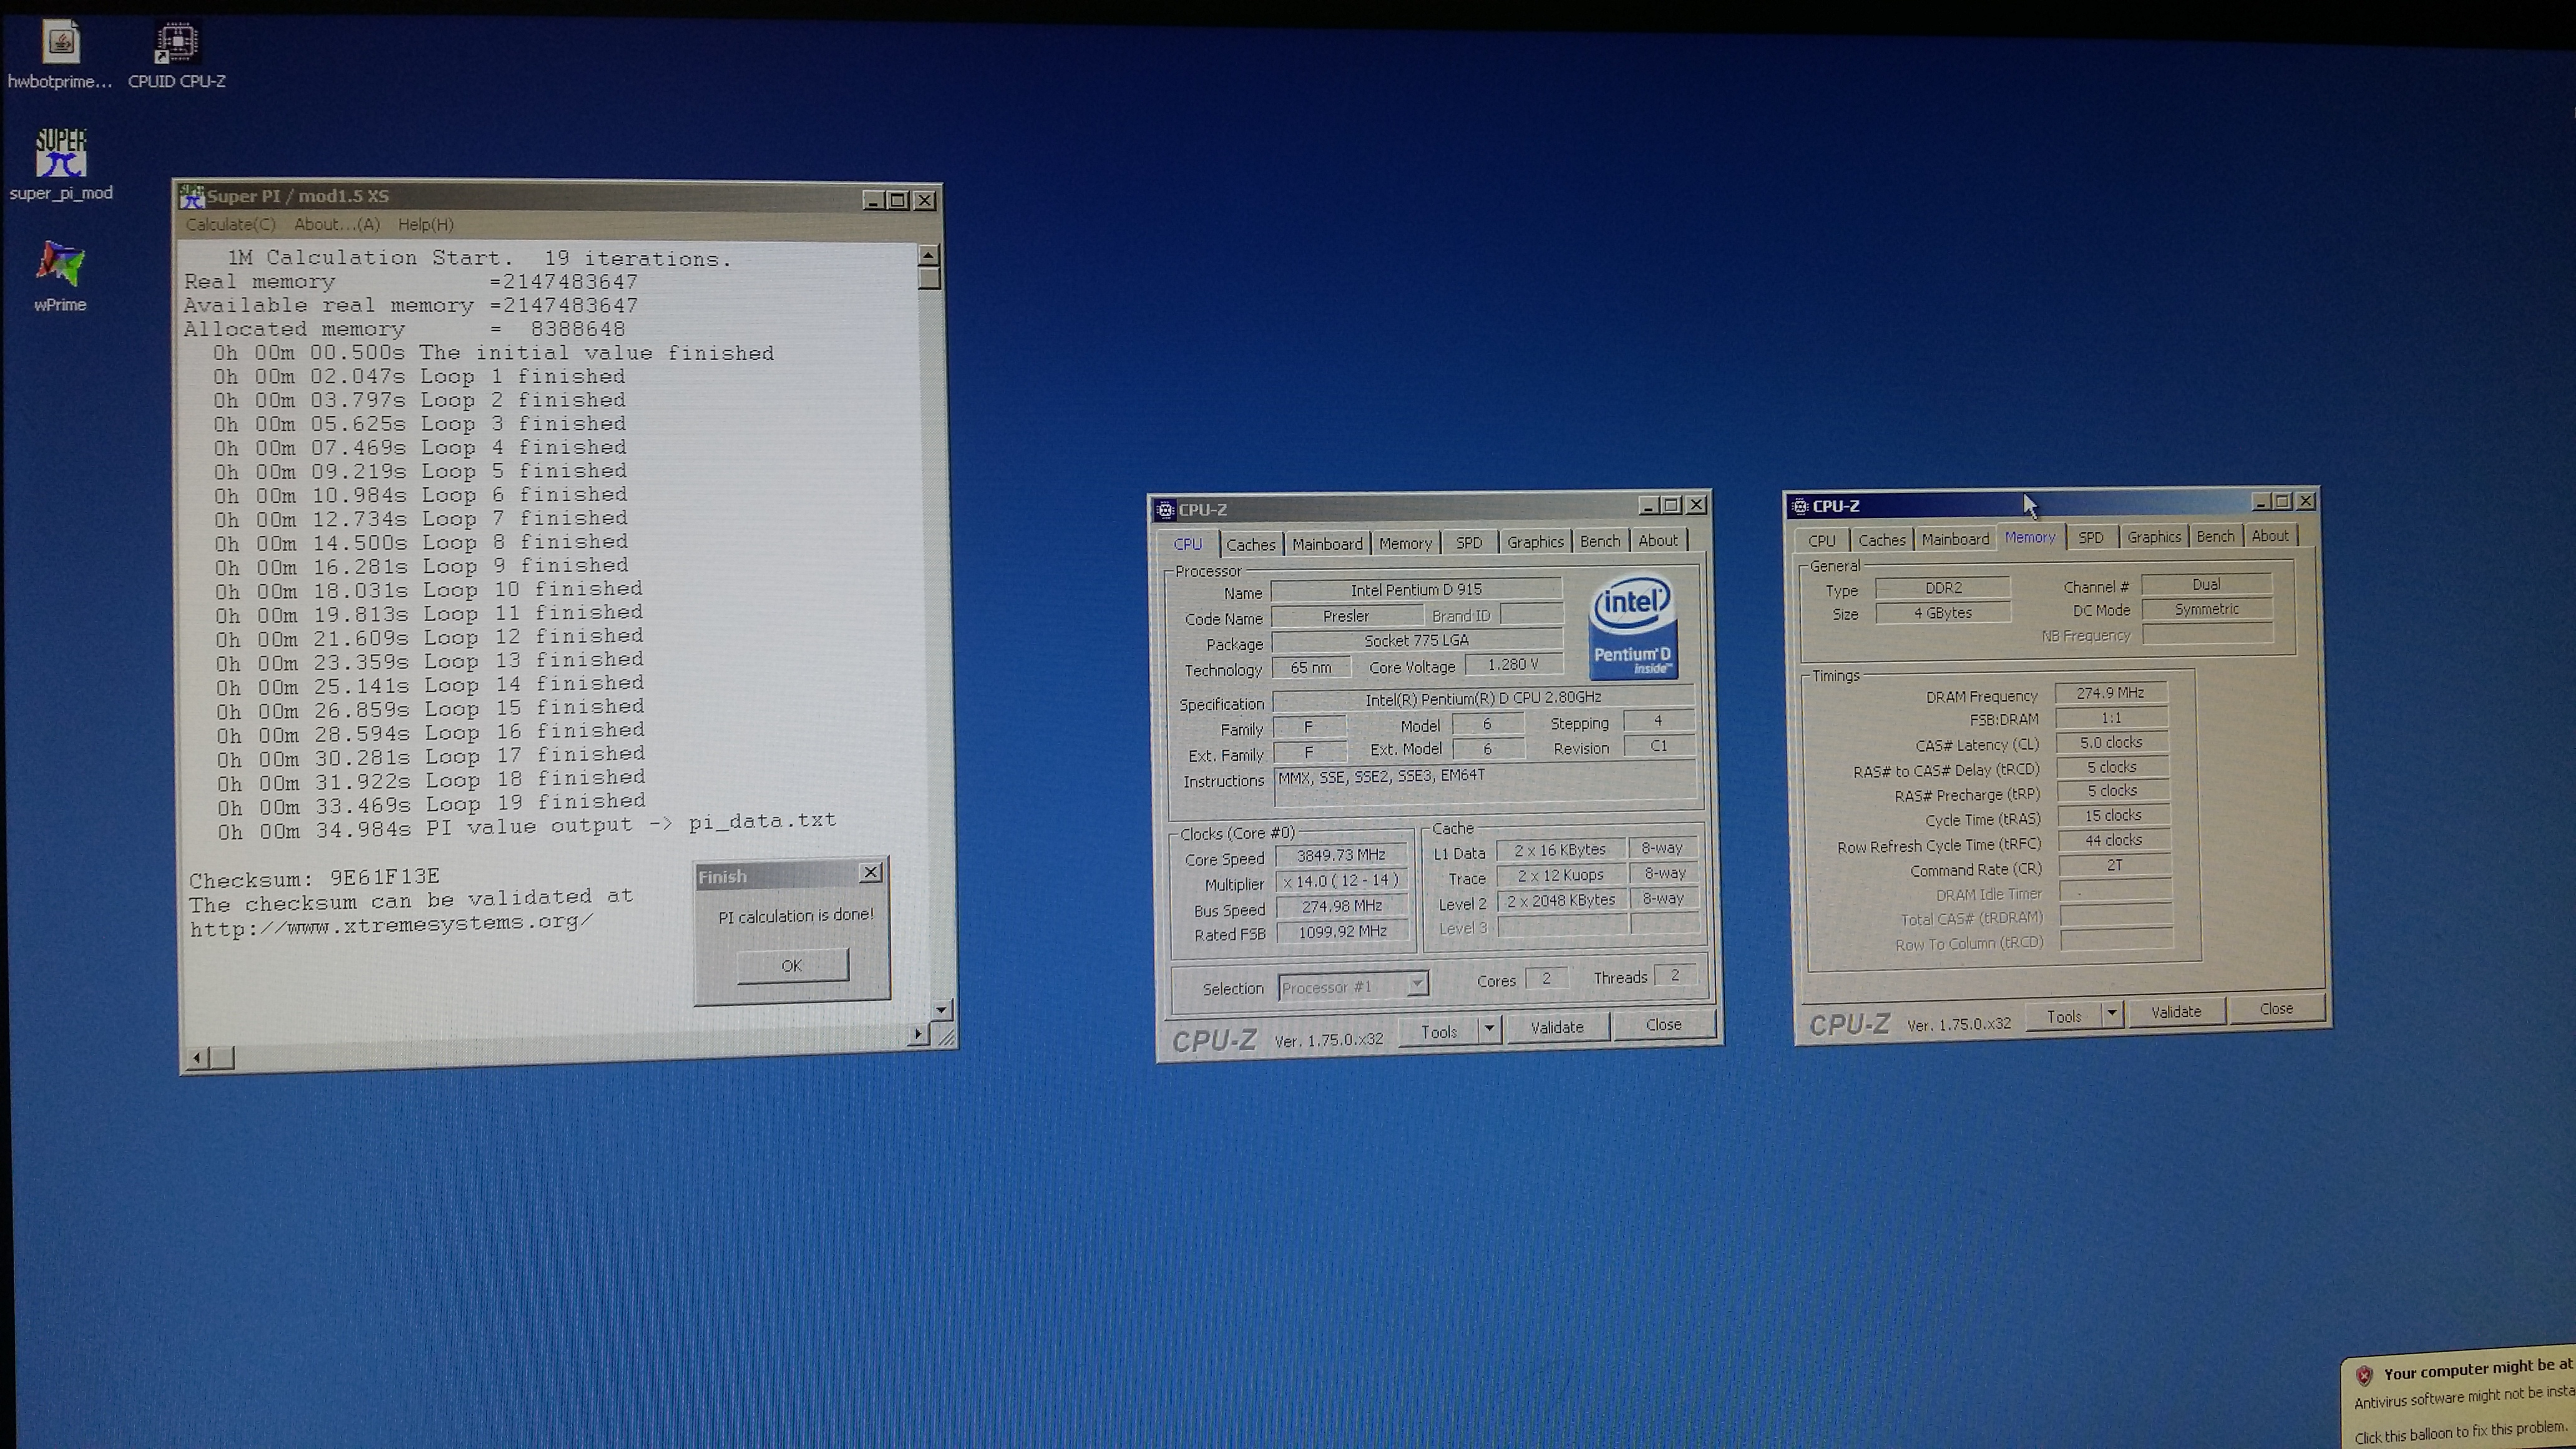This screenshot has height=1449, width=2576.
Task: Click the Checksum: 9E61F13E line
Action: (314, 879)
